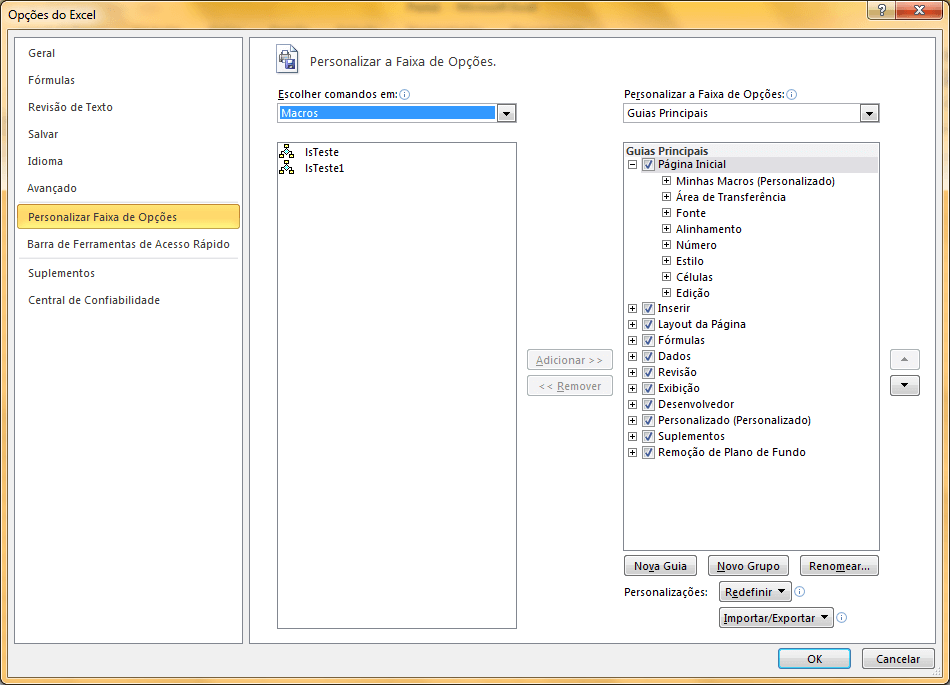Open the Escolher comandos em dropdown
The image size is (950, 685).
point(506,114)
